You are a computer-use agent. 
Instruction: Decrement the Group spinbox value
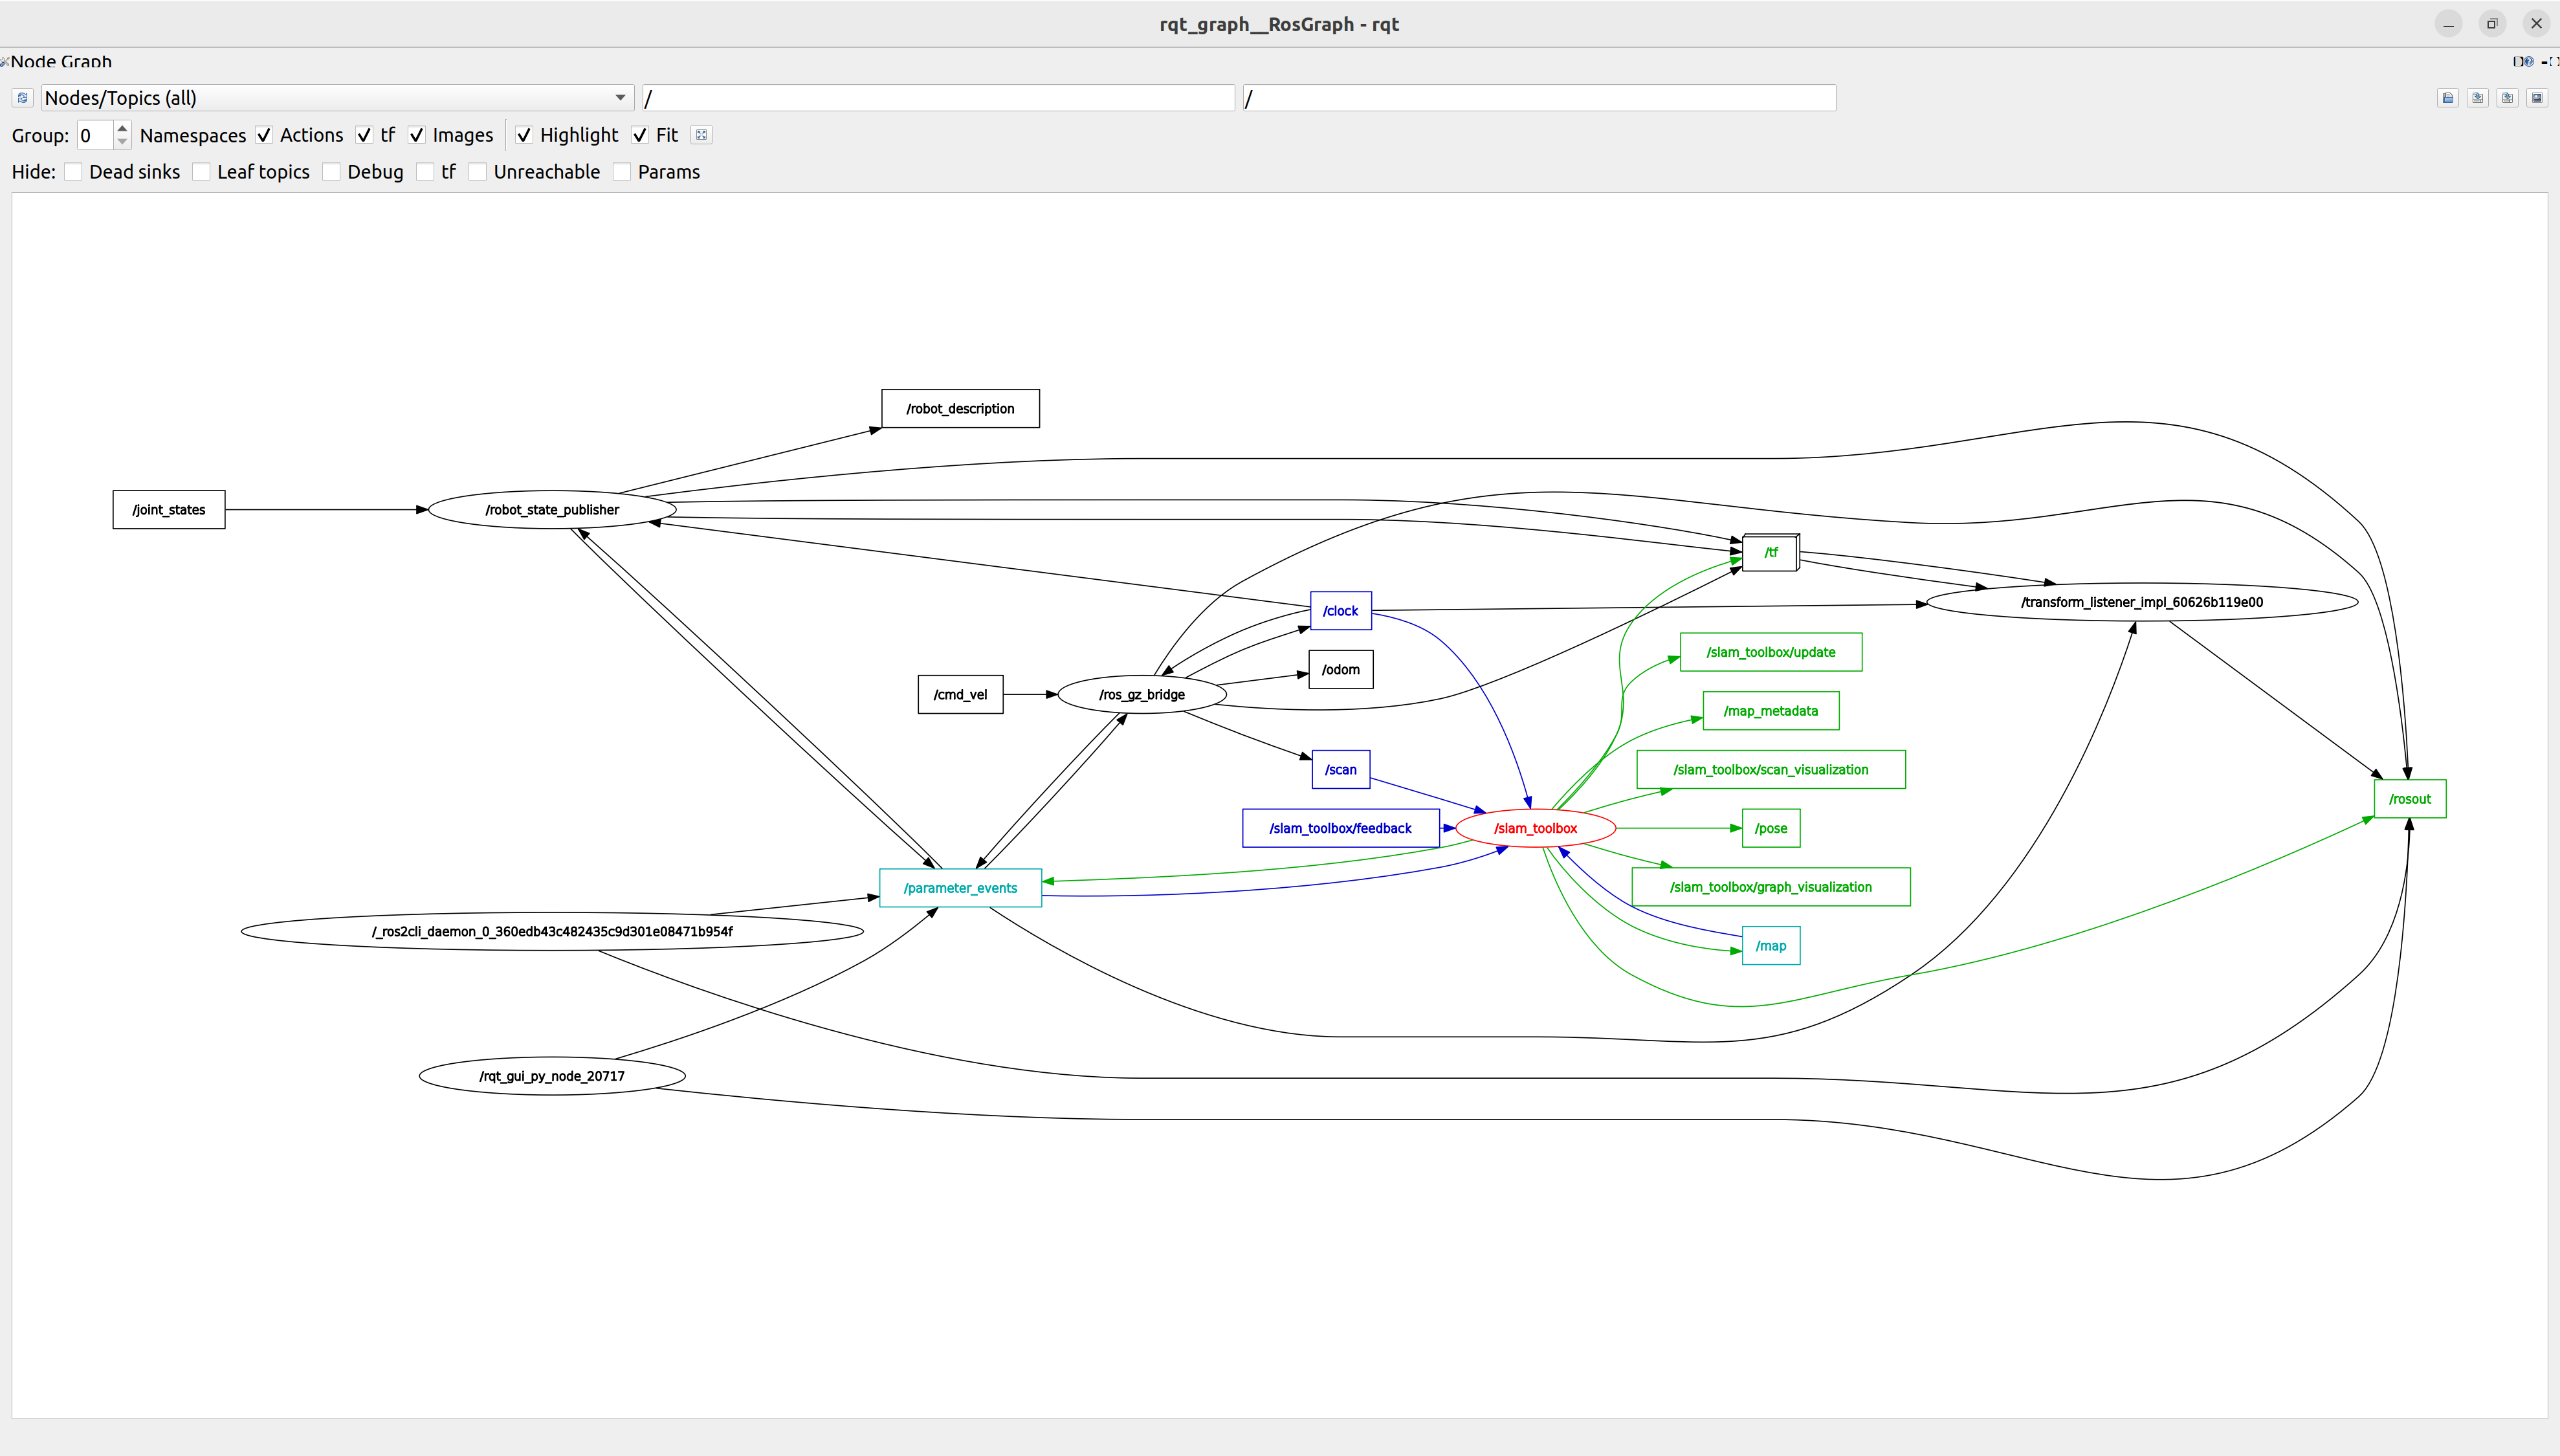122,142
